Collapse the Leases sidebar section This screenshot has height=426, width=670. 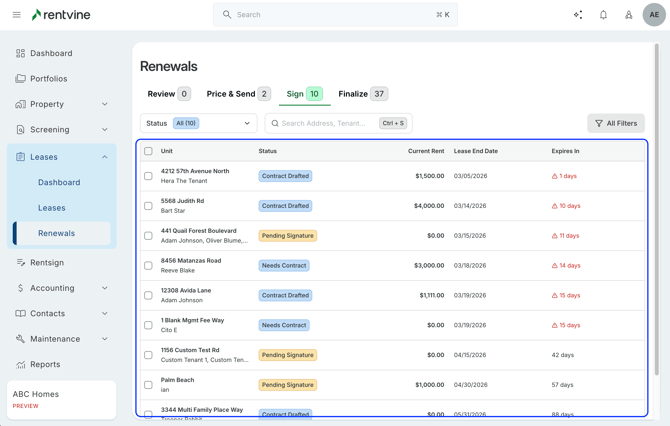[105, 157]
